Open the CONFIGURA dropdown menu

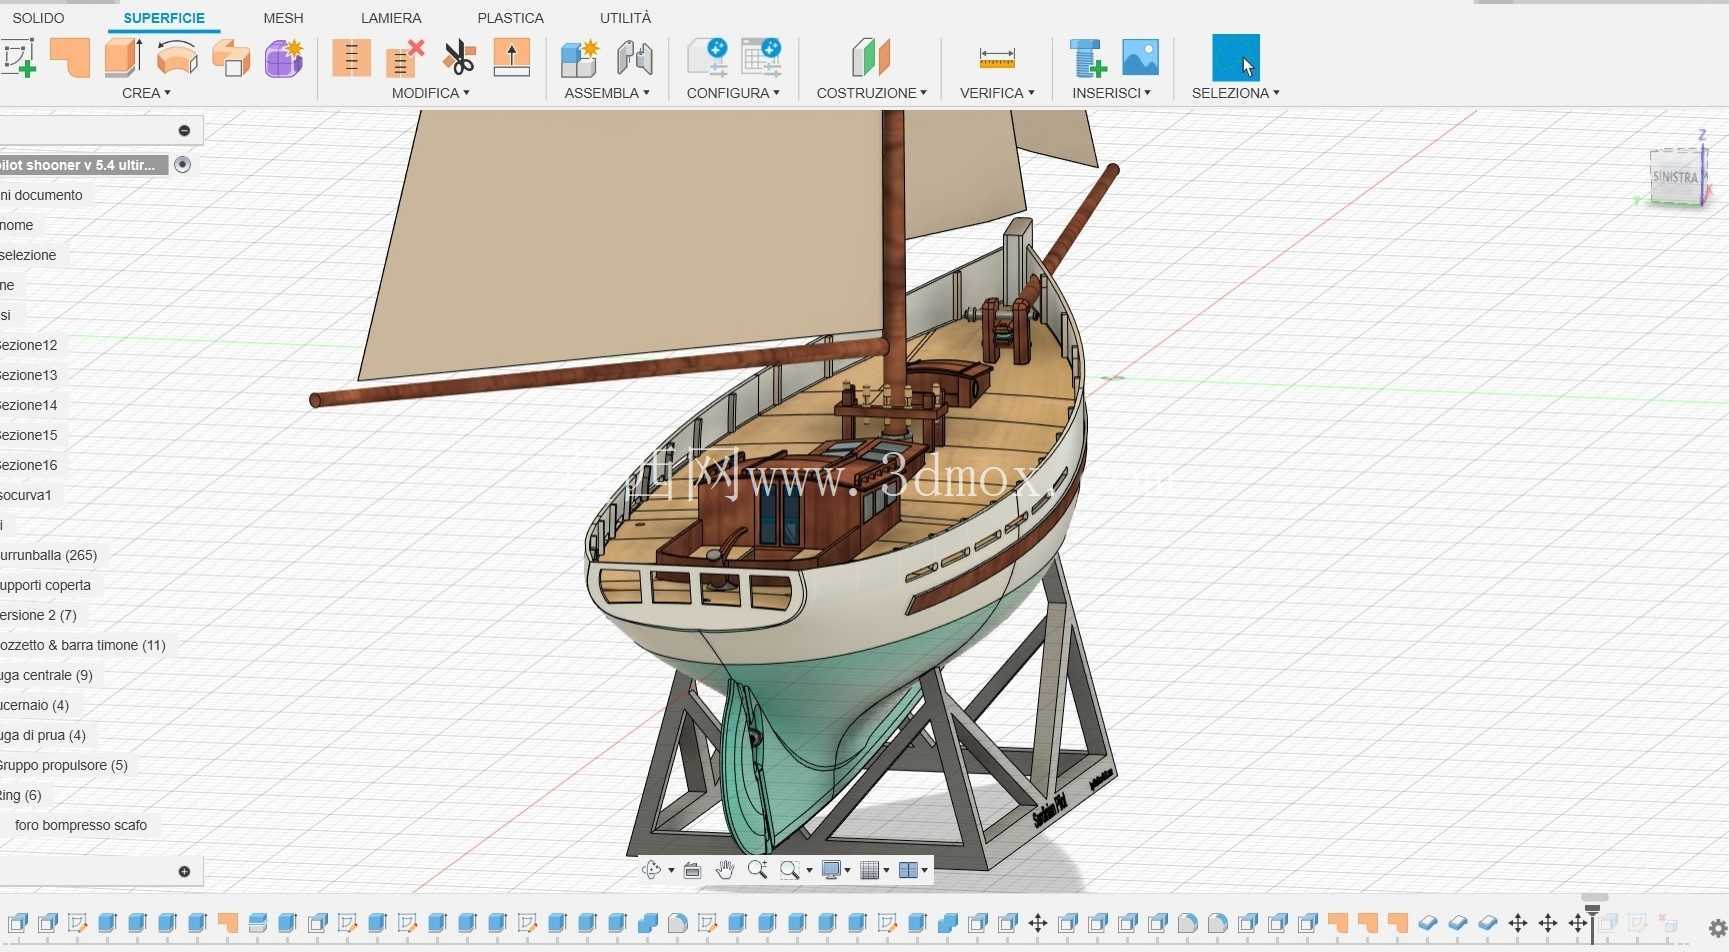pos(733,93)
